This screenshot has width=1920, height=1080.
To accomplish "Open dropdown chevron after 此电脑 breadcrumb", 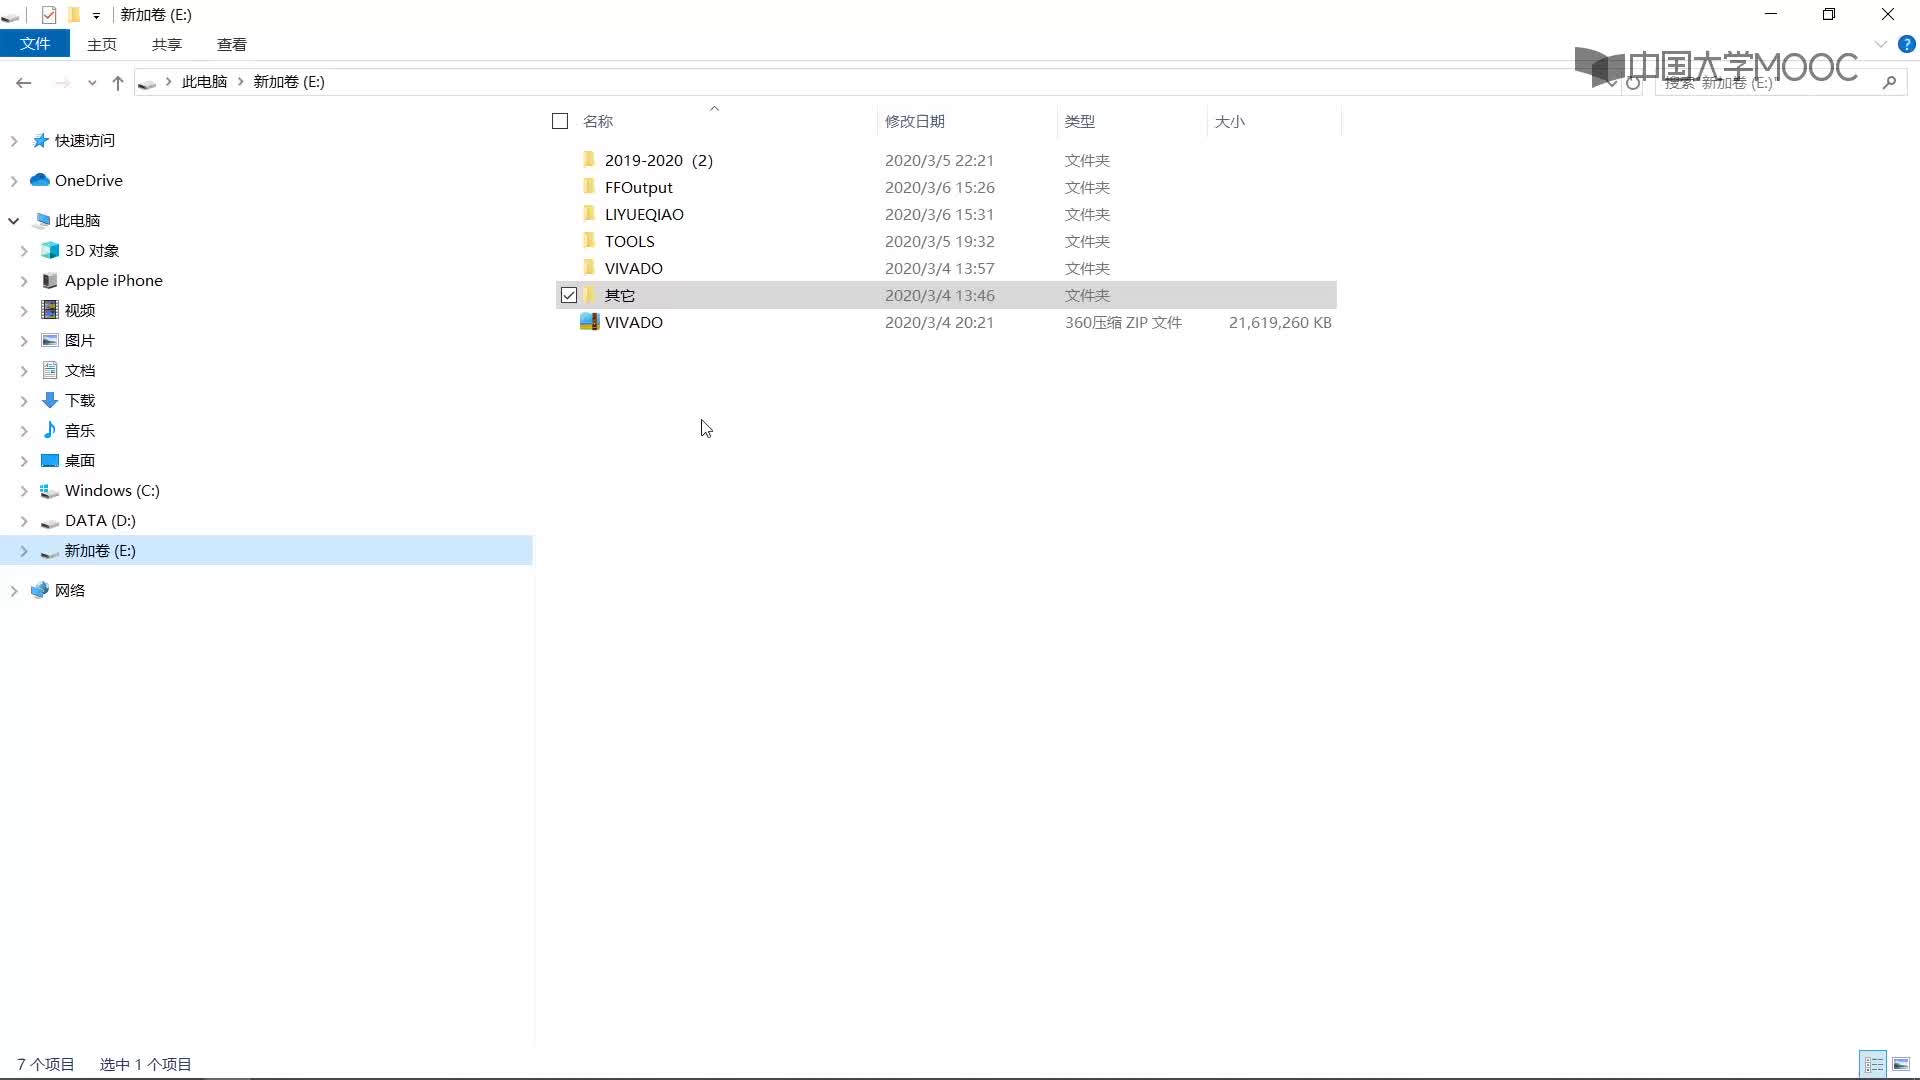I will [241, 82].
